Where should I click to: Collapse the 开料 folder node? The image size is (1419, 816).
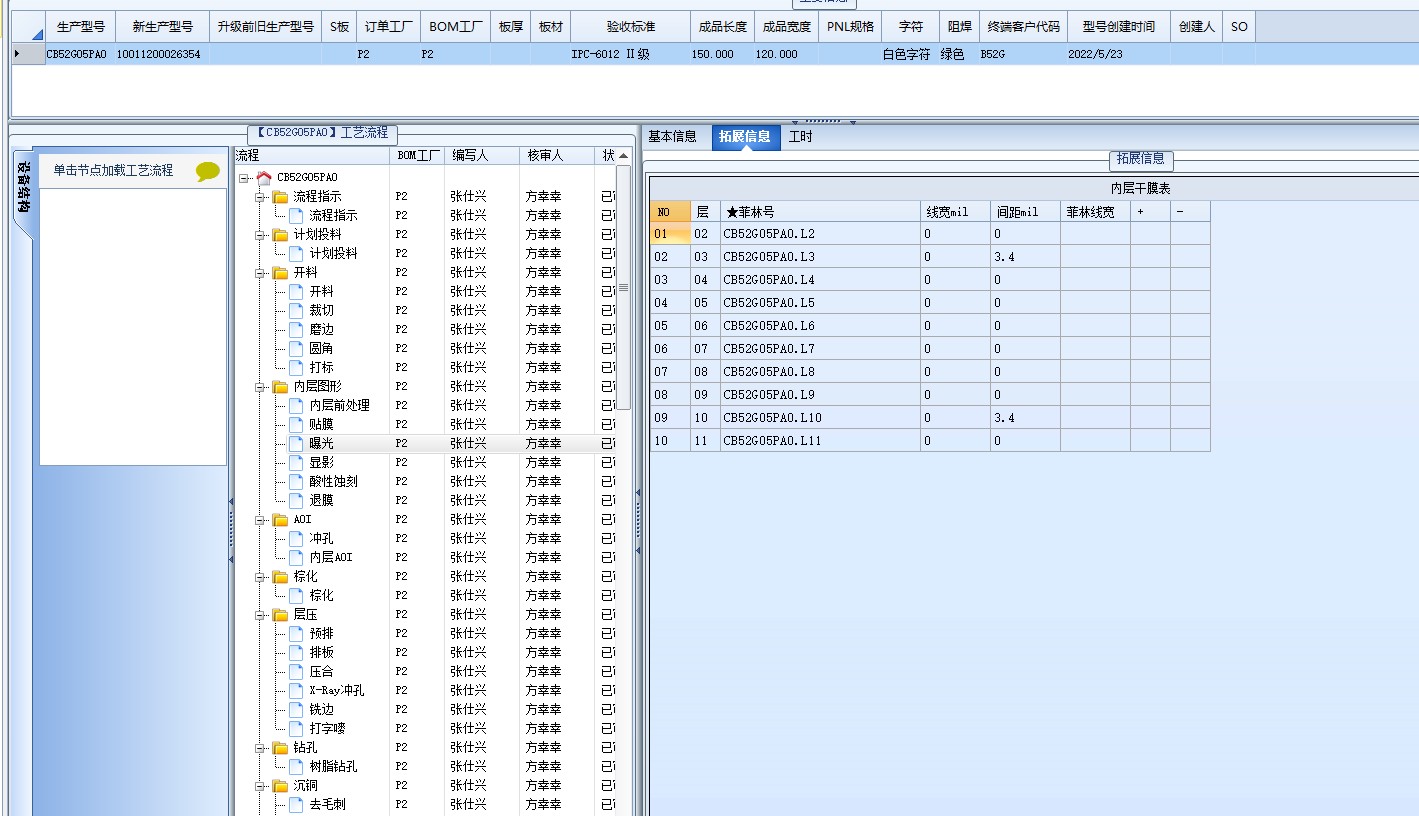coord(260,272)
